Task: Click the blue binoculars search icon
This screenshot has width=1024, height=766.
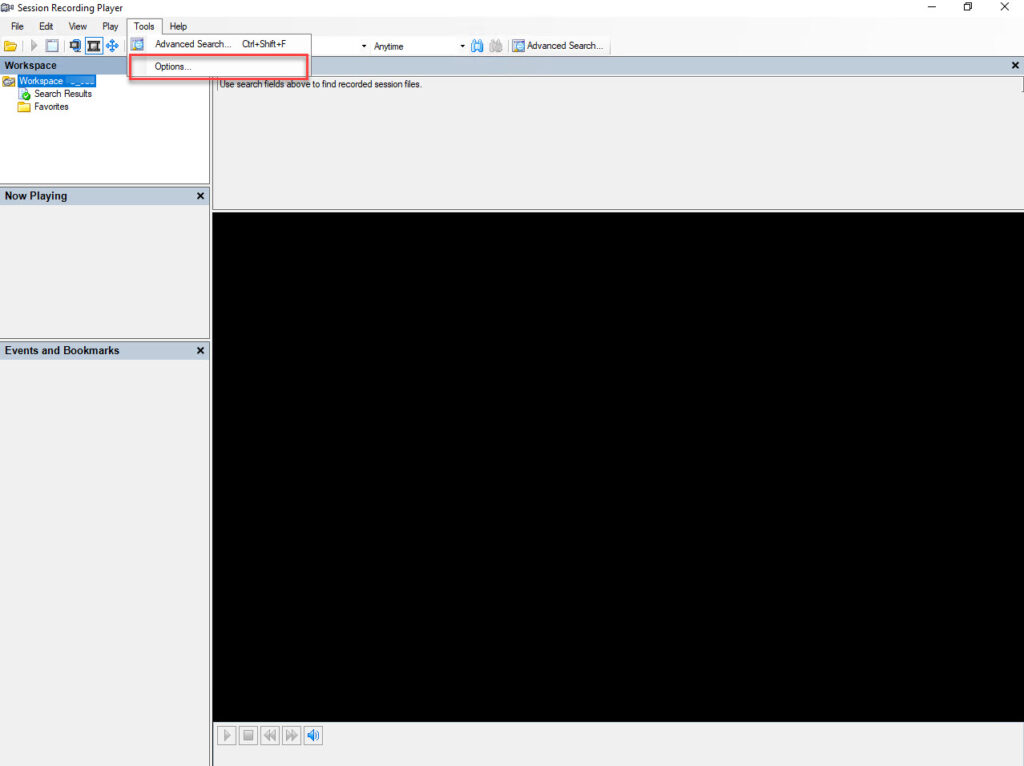Action: click(x=477, y=46)
